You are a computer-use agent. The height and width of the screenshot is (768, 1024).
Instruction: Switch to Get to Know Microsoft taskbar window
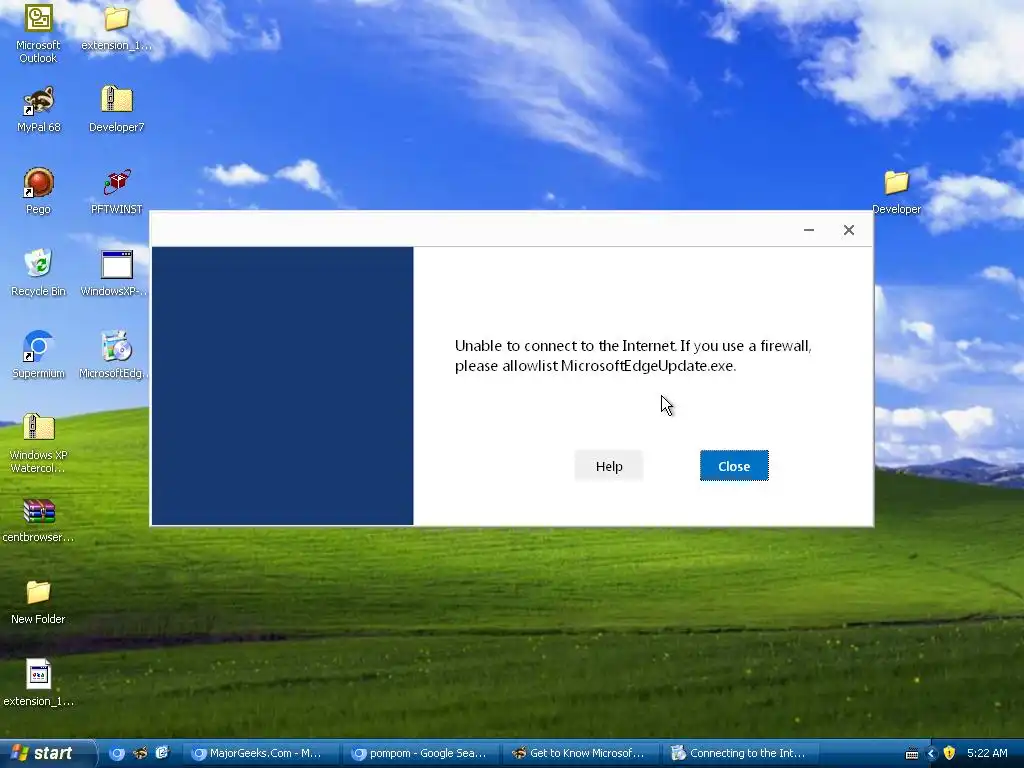coord(581,754)
